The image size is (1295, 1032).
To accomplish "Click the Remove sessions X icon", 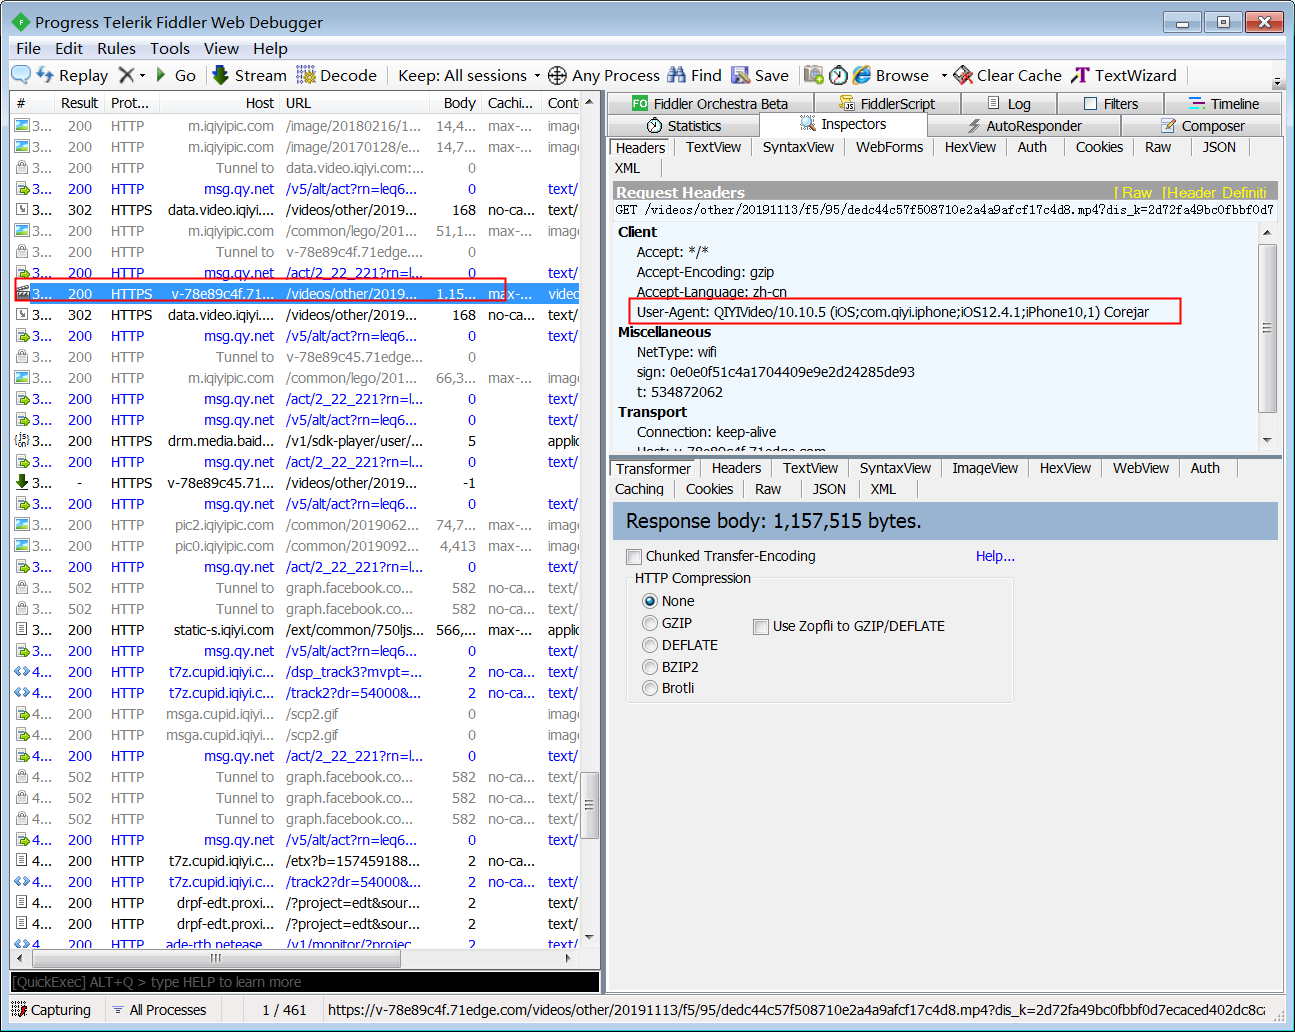I will 126,75.
